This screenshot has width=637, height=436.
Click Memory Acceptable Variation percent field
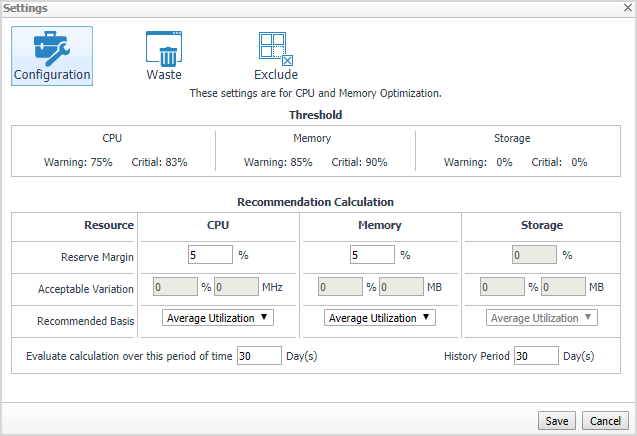[x=340, y=288]
